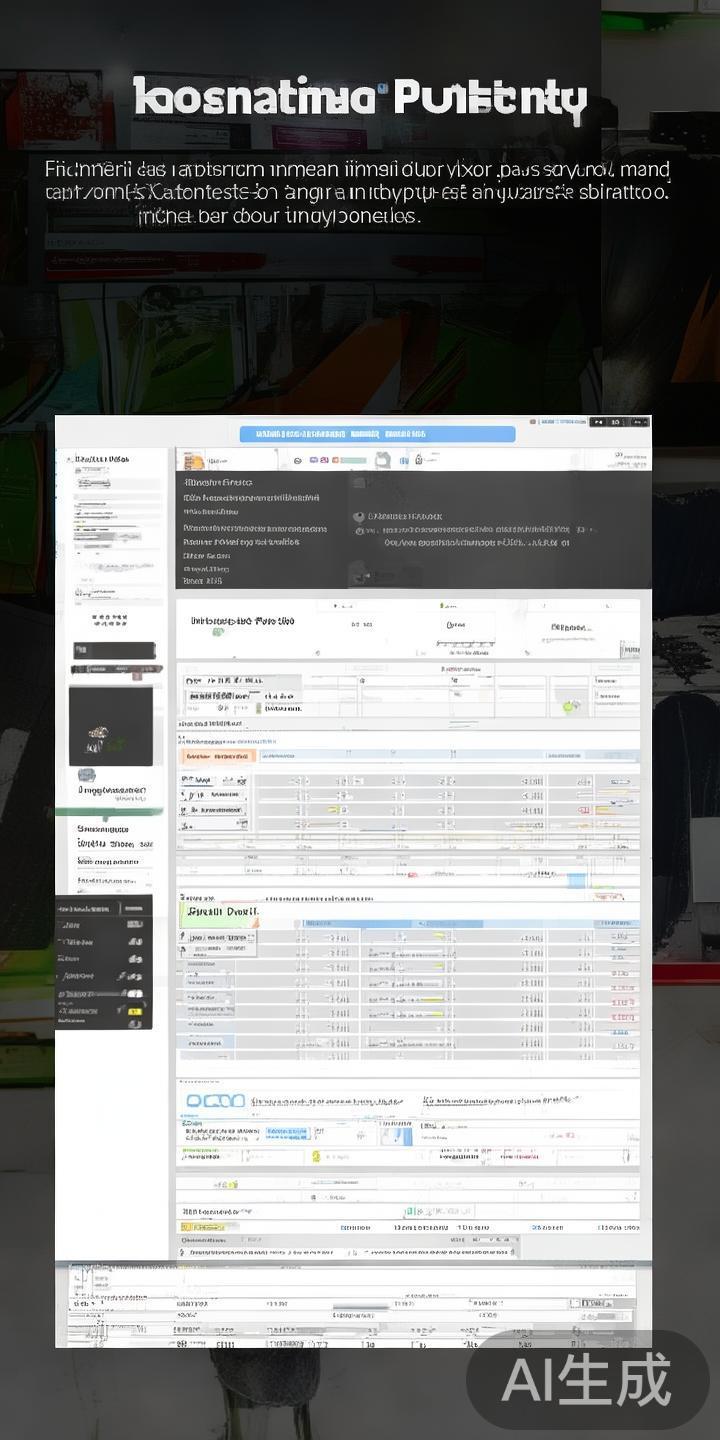The image size is (720, 1440).
Task: Click the dark grey bar in the left sidebar
Action: click(x=113, y=651)
